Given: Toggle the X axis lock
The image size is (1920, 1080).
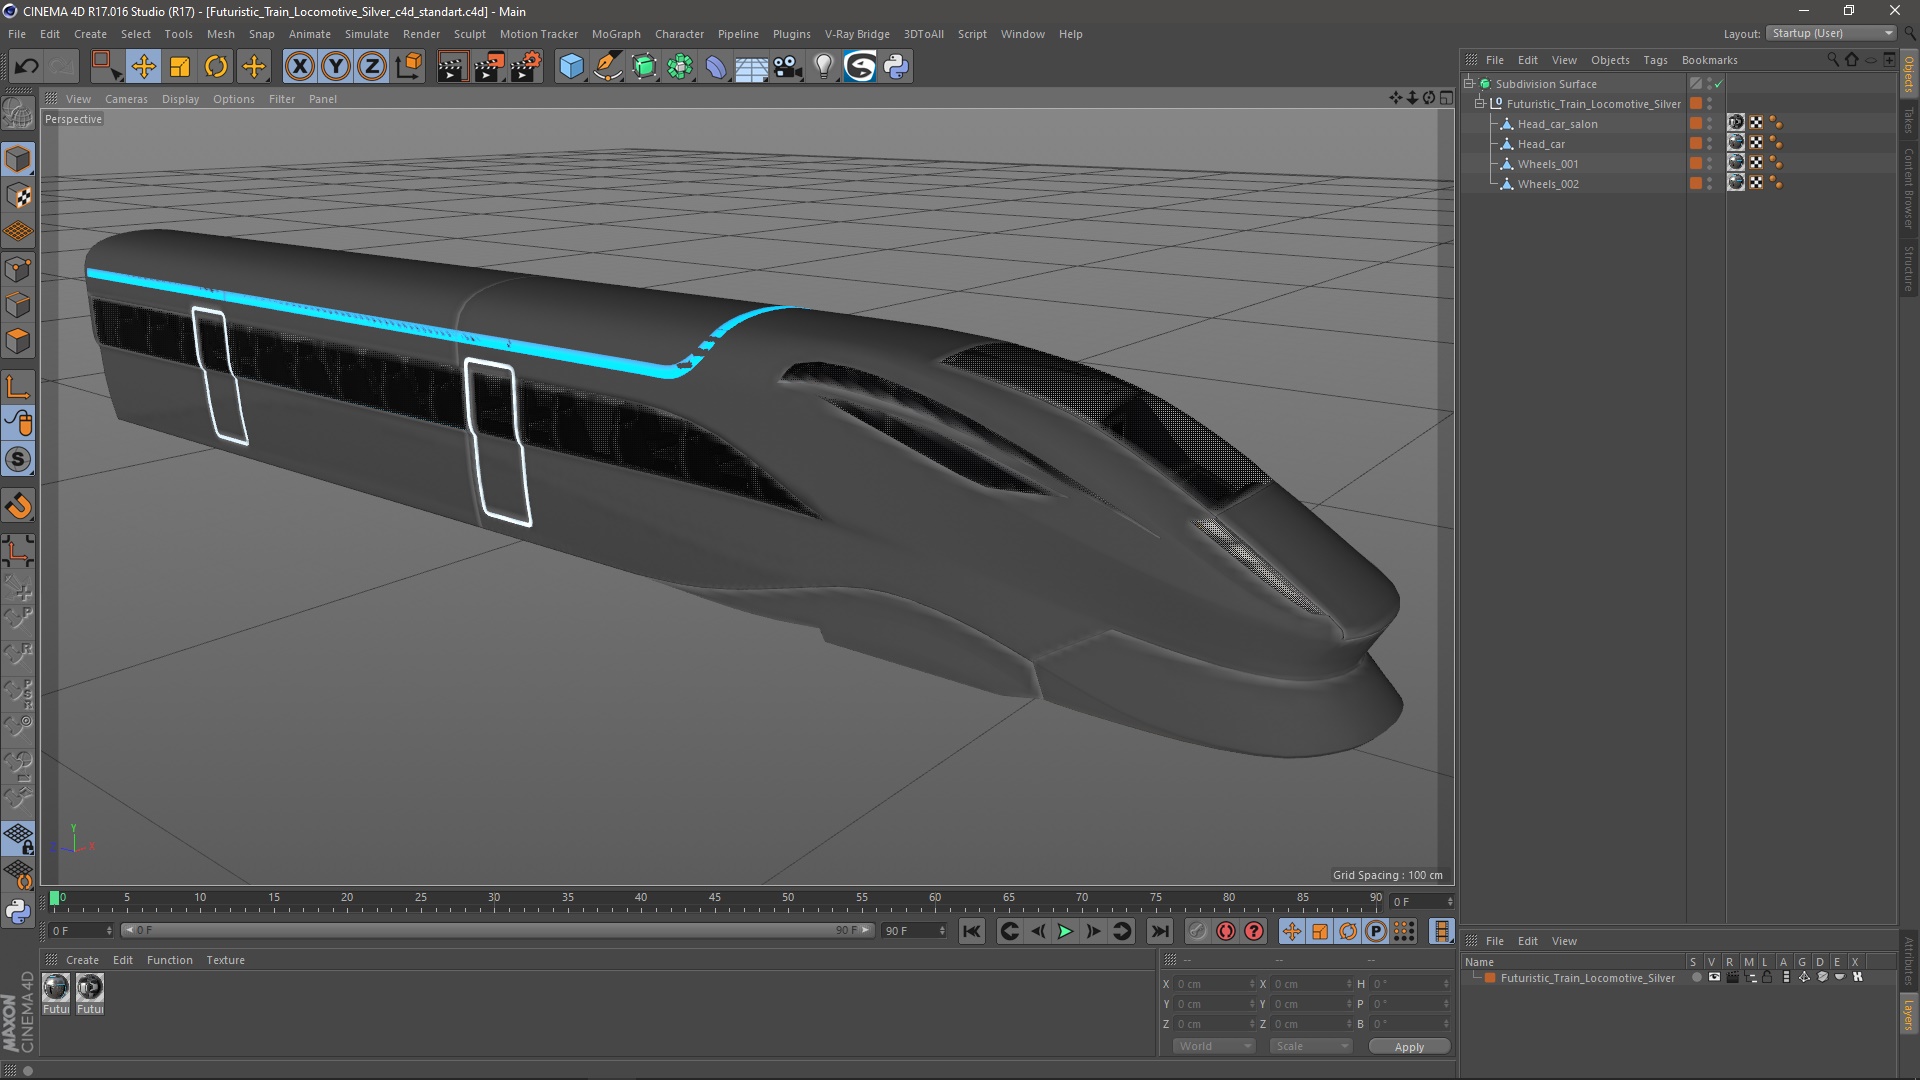Looking at the screenshot, I should tap(299, 67).
